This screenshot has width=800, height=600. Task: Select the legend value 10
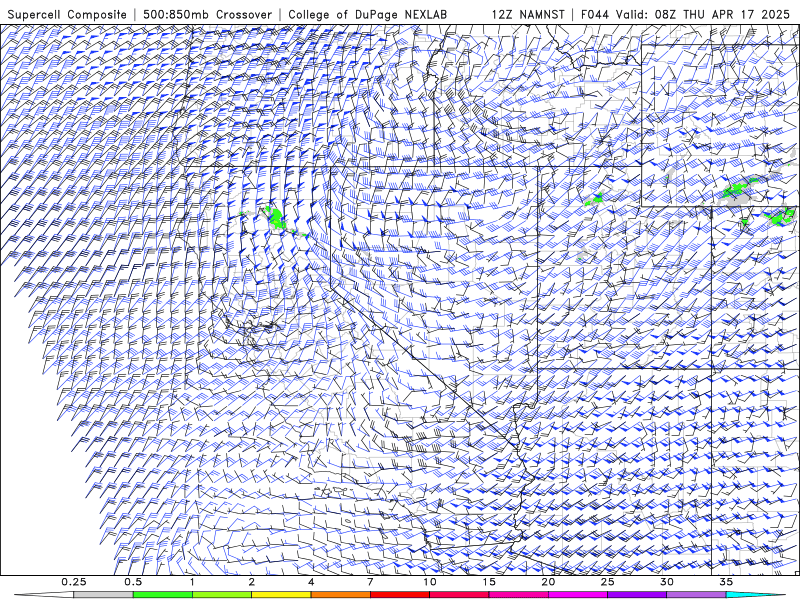coord(430,582)
